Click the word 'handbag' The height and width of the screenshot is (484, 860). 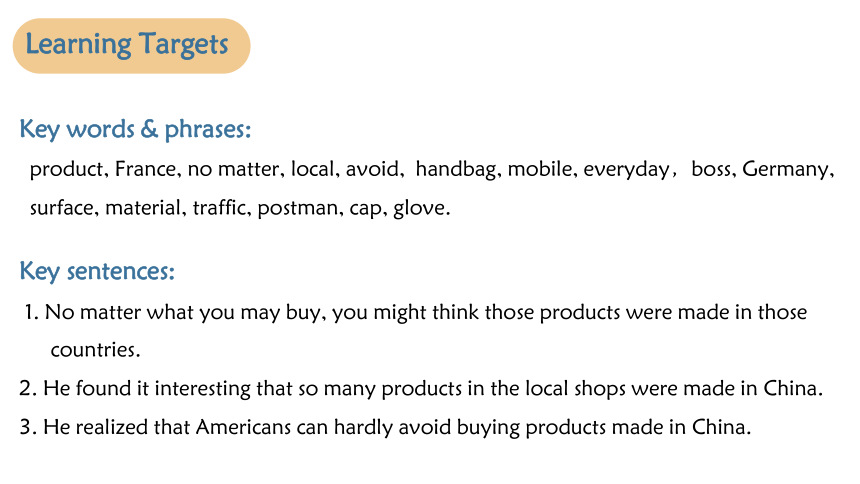pos(456,169)
